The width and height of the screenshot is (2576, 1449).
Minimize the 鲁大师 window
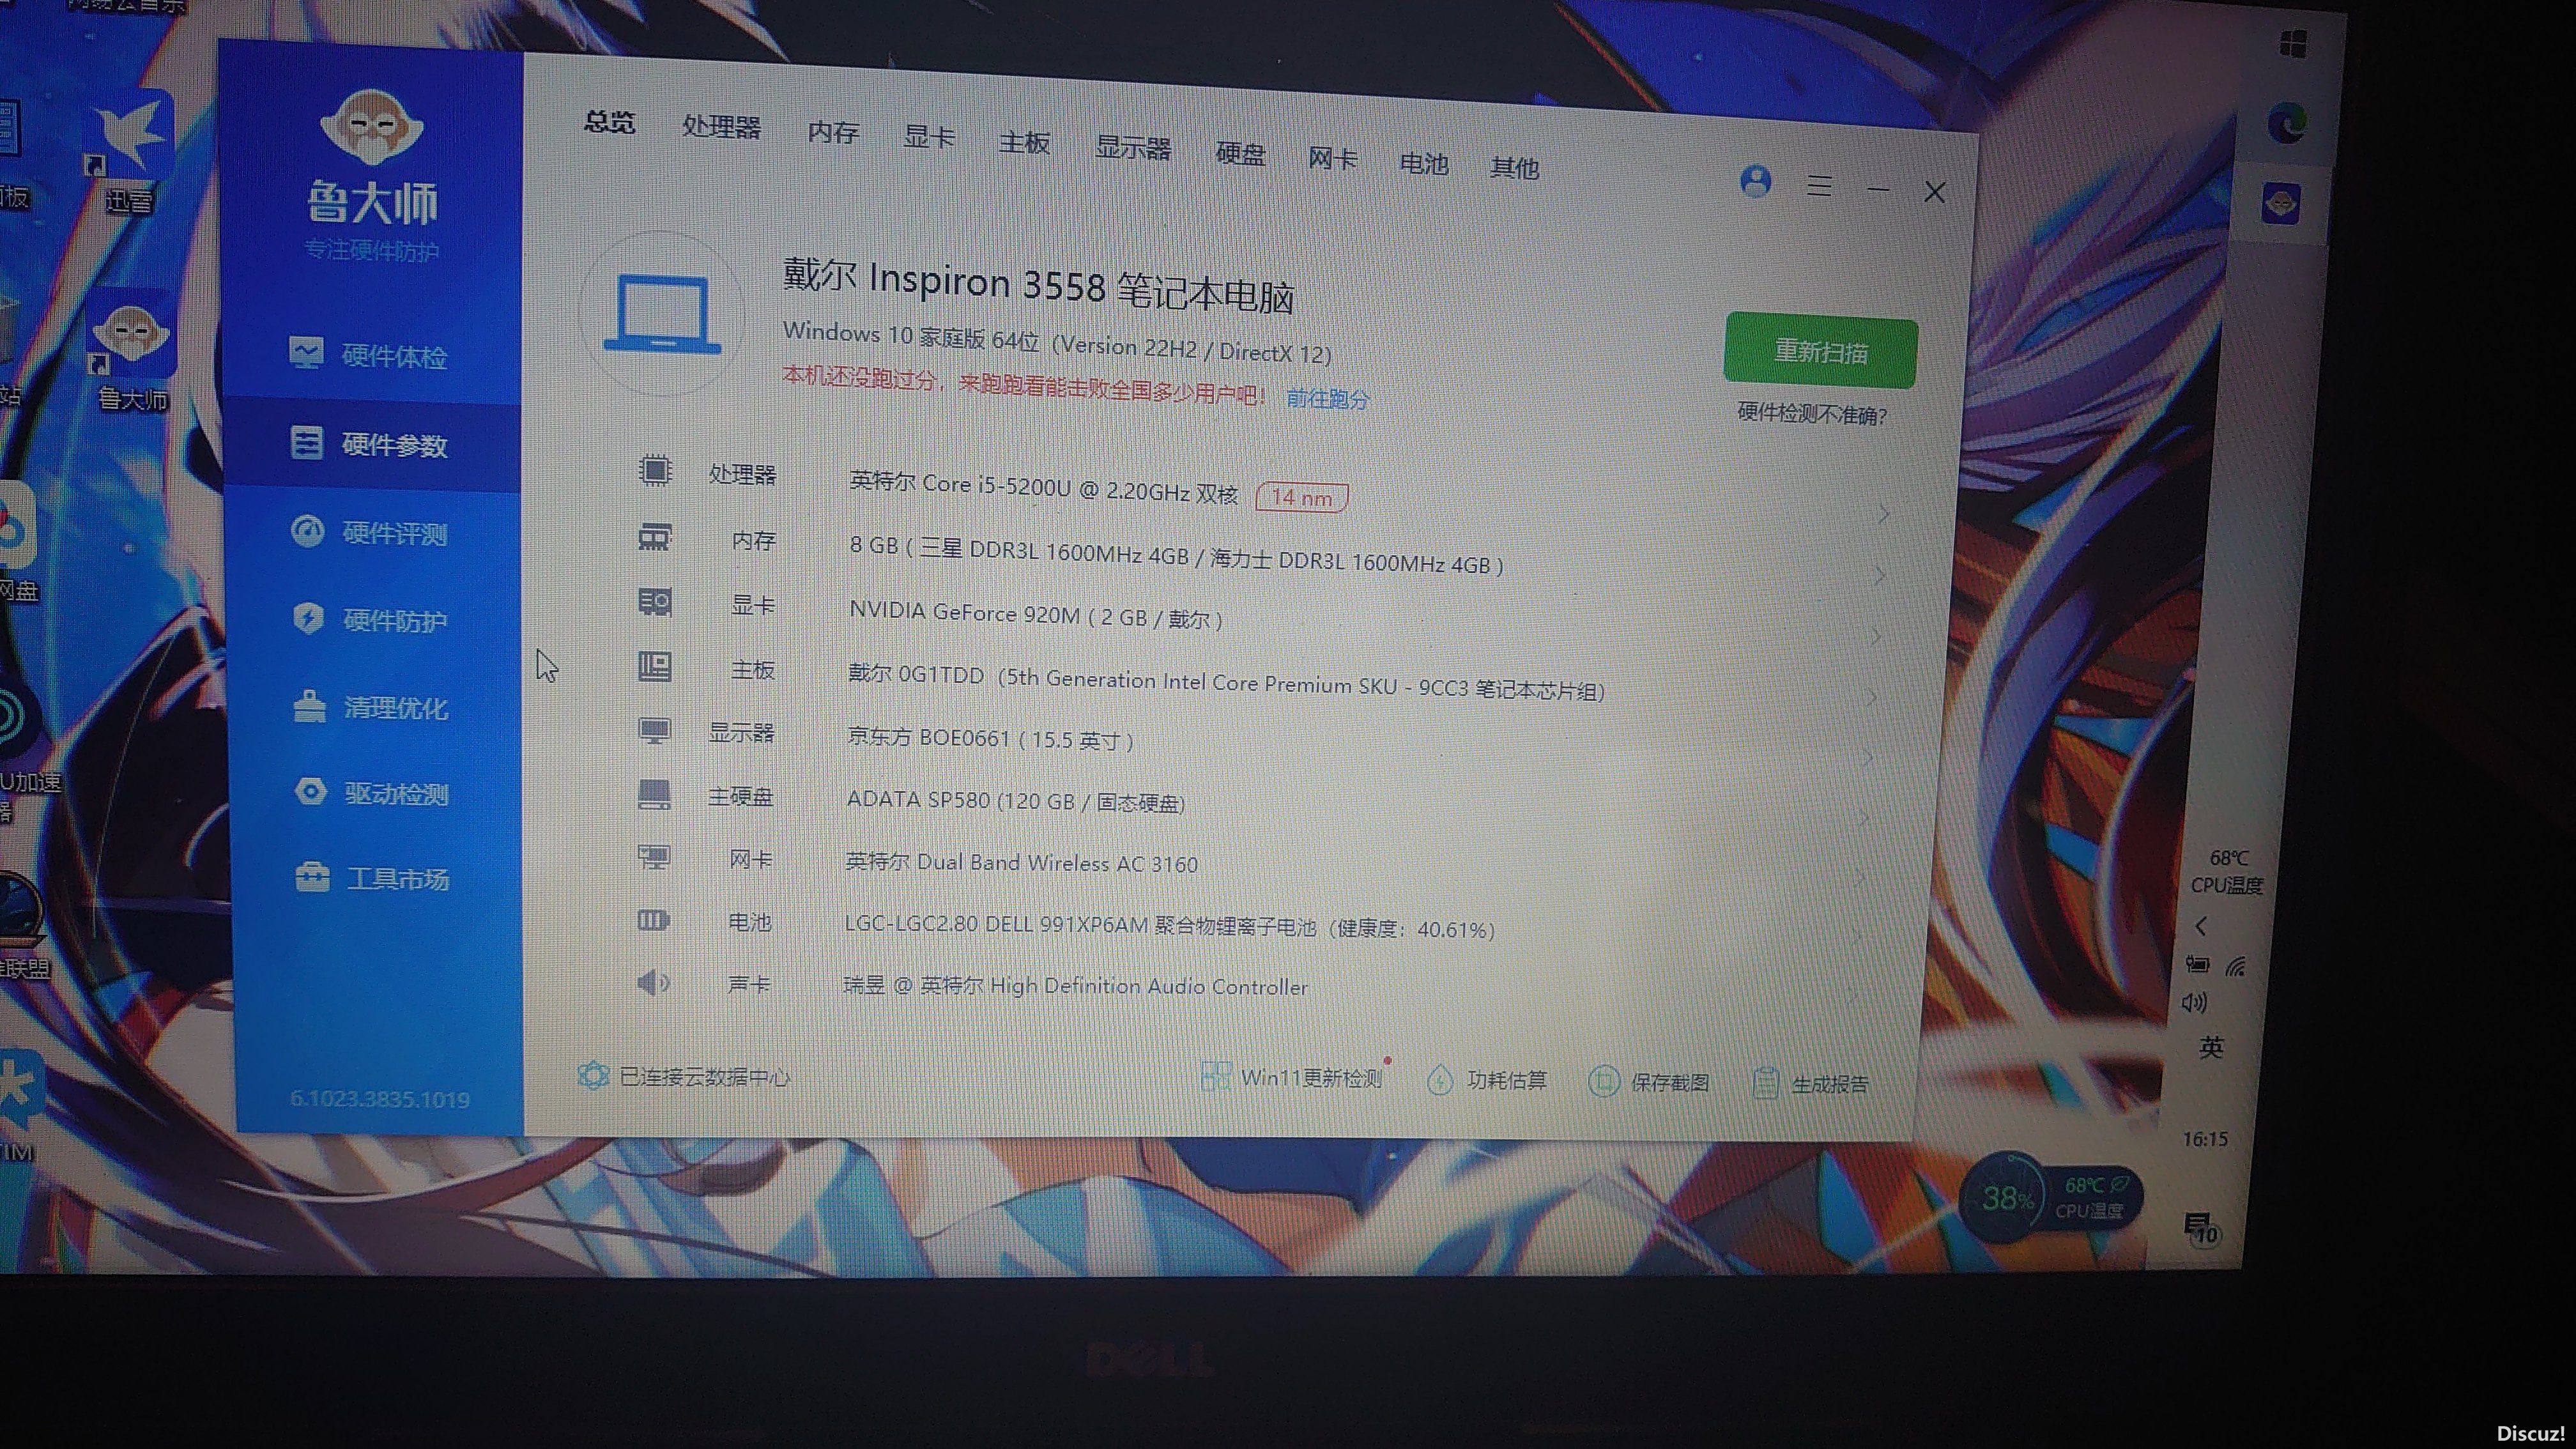click(x=1878, y=189)
